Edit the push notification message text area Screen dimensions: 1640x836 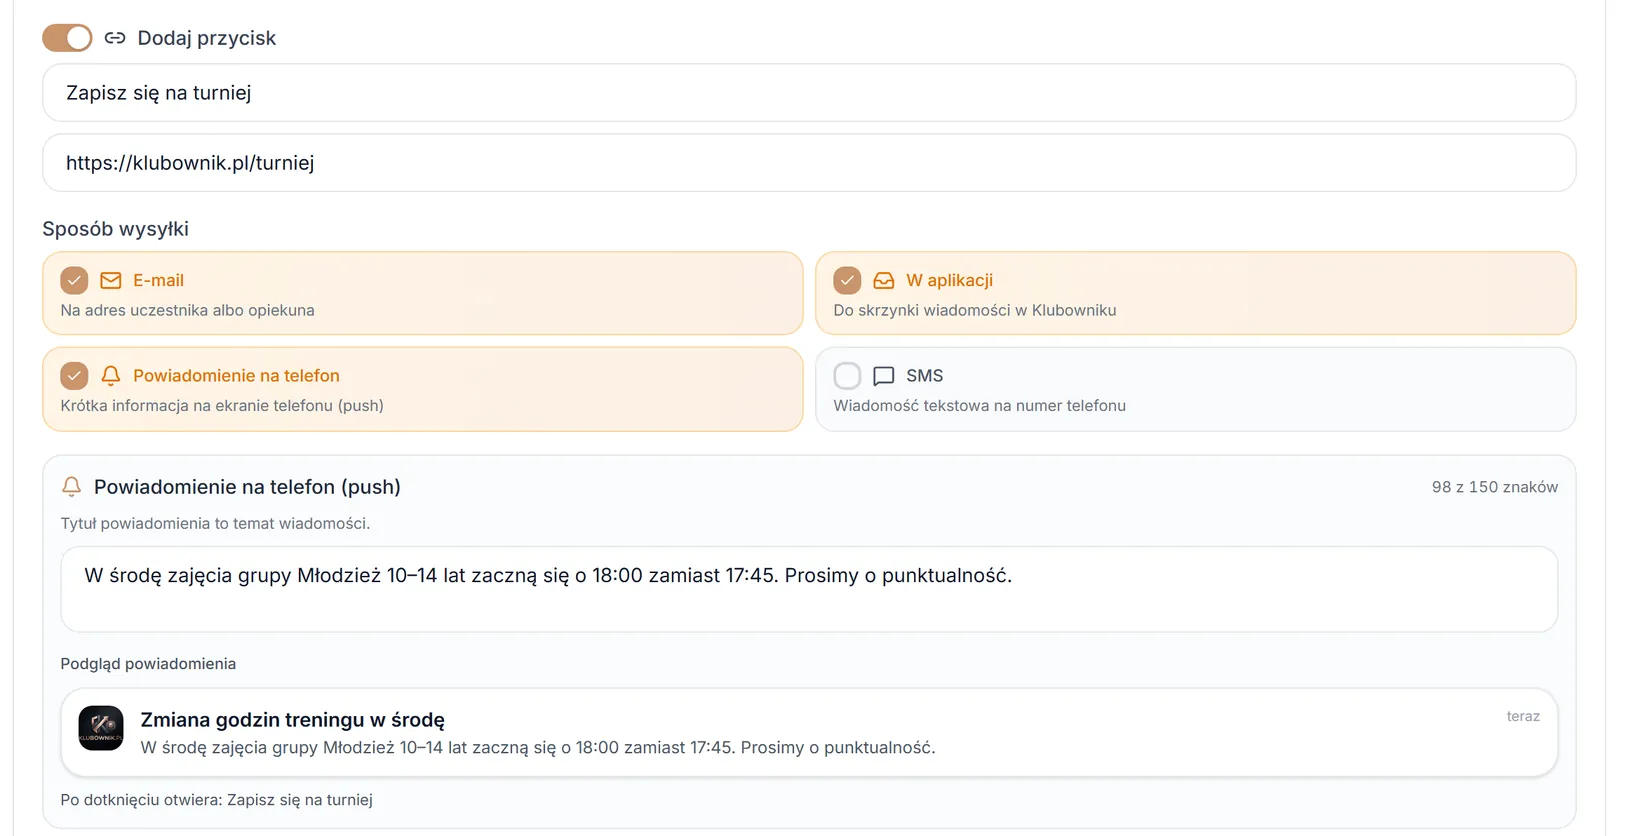[x=809, y=589]
